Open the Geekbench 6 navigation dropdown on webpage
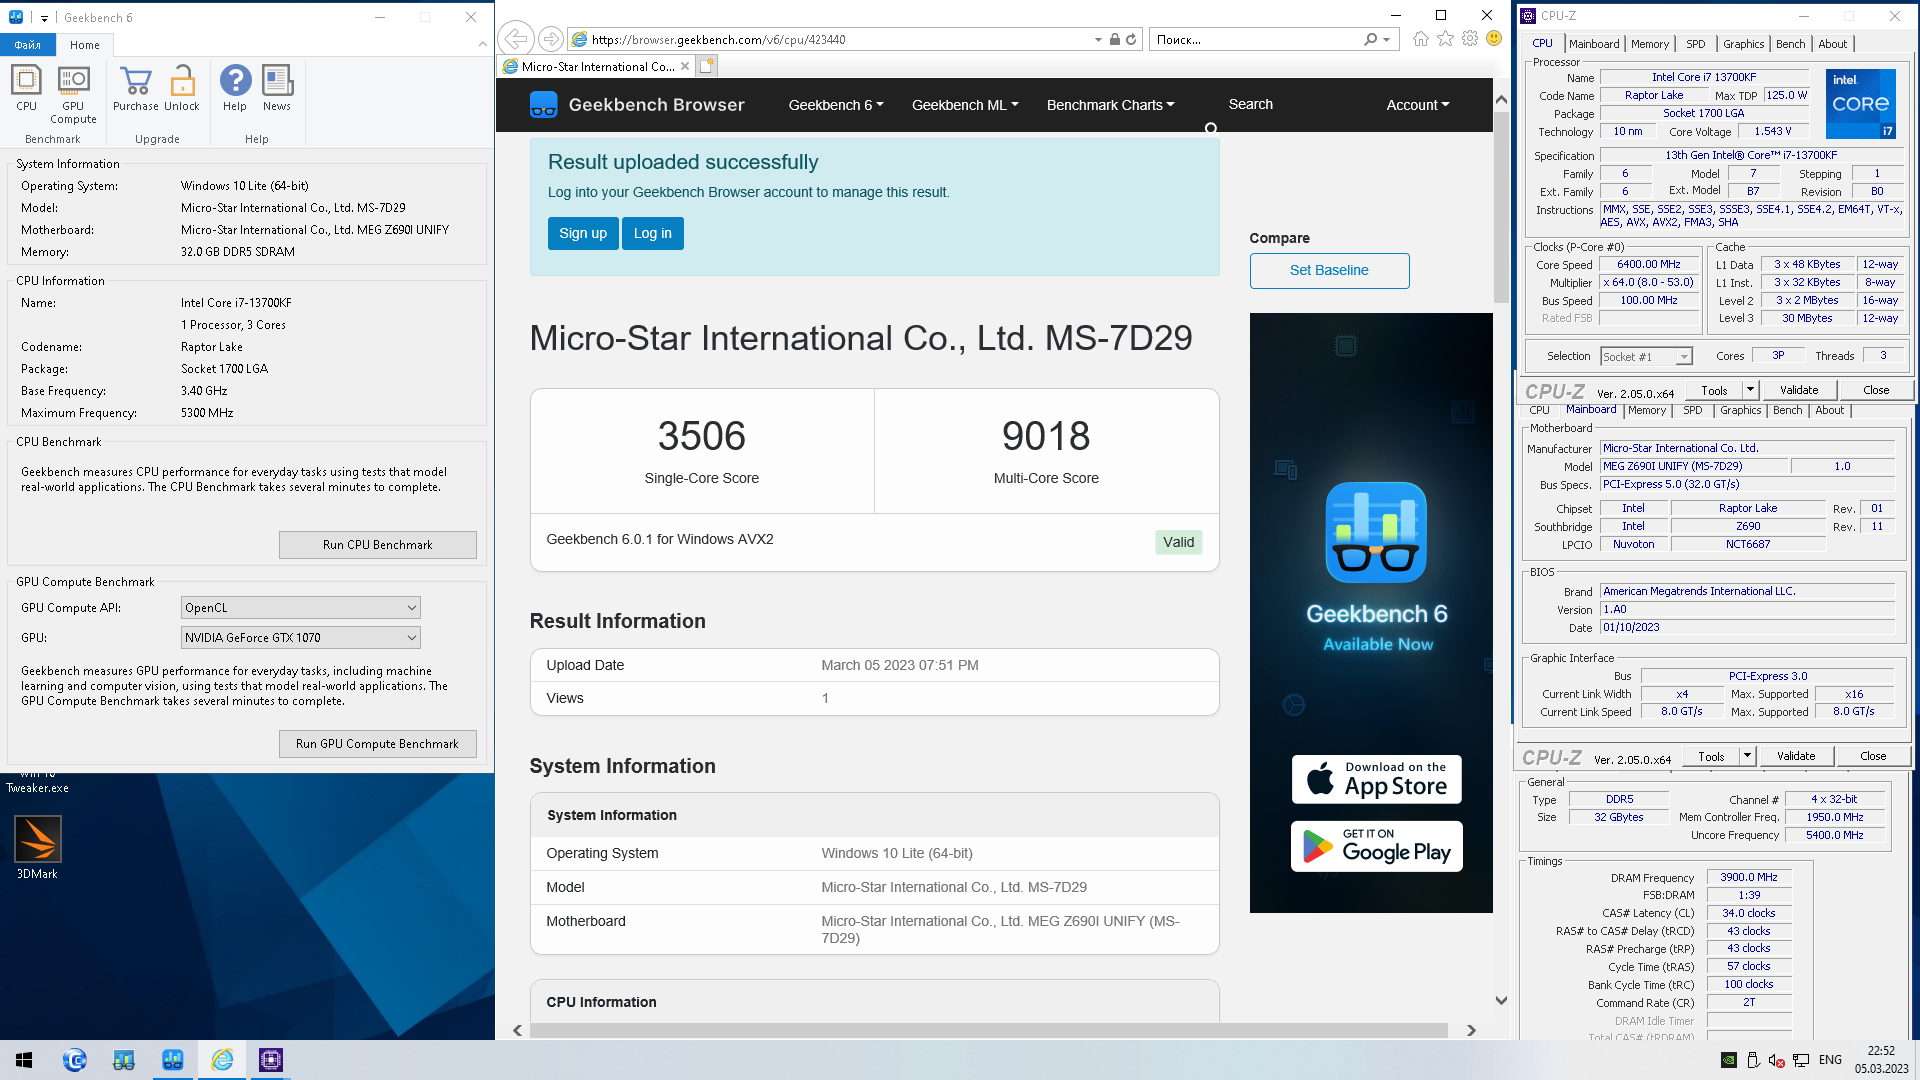The image size is (1920, 1080). [x=836, y=105]
